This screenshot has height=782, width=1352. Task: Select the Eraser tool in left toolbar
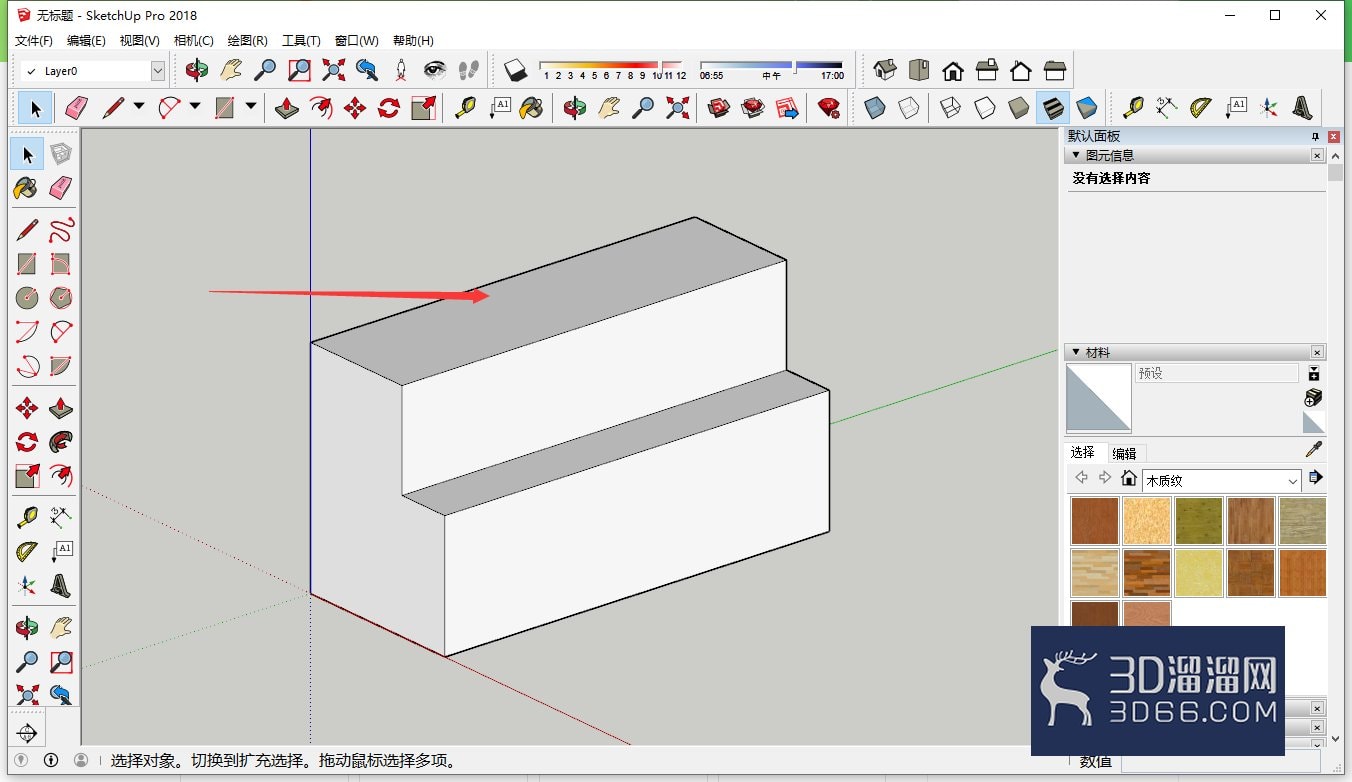click(61, 187)
